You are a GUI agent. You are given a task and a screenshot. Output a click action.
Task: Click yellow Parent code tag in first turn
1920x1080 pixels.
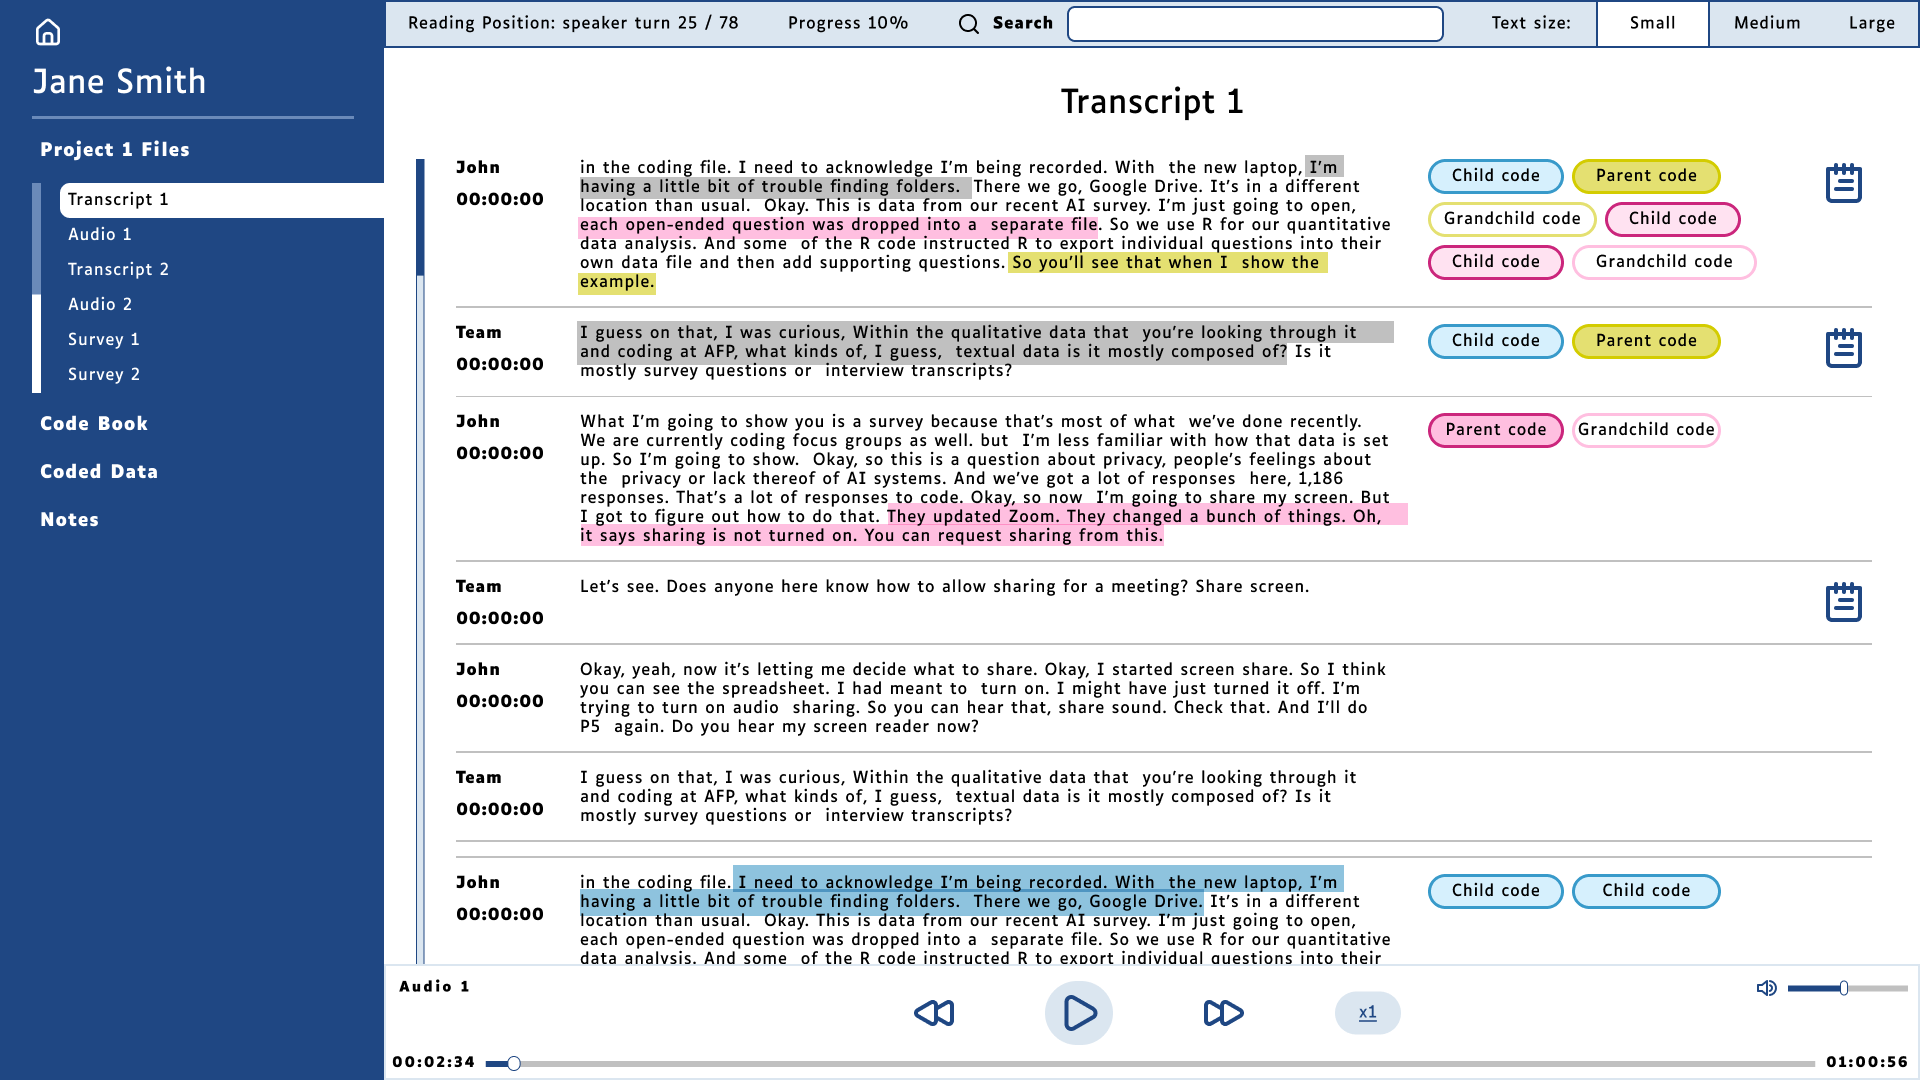1646,176
